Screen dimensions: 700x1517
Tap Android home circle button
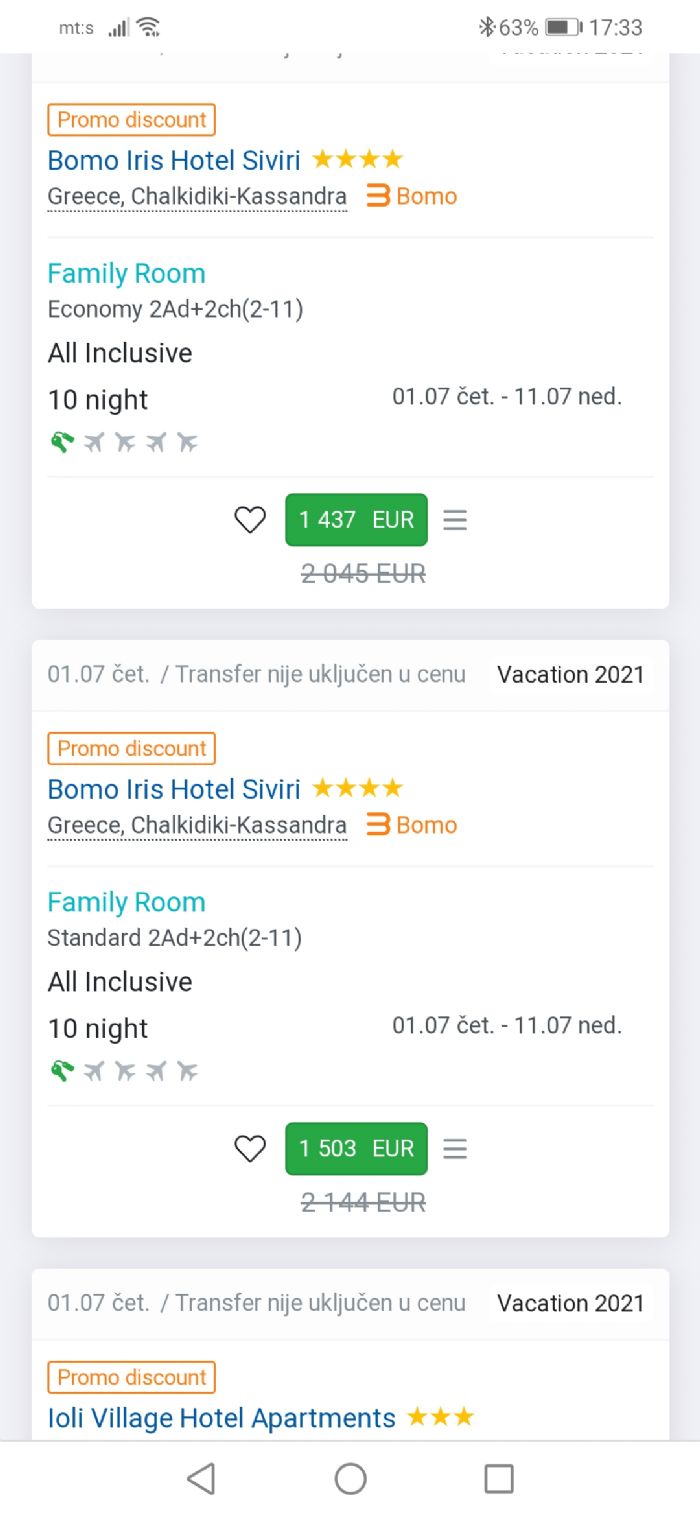click(350, 1478)
